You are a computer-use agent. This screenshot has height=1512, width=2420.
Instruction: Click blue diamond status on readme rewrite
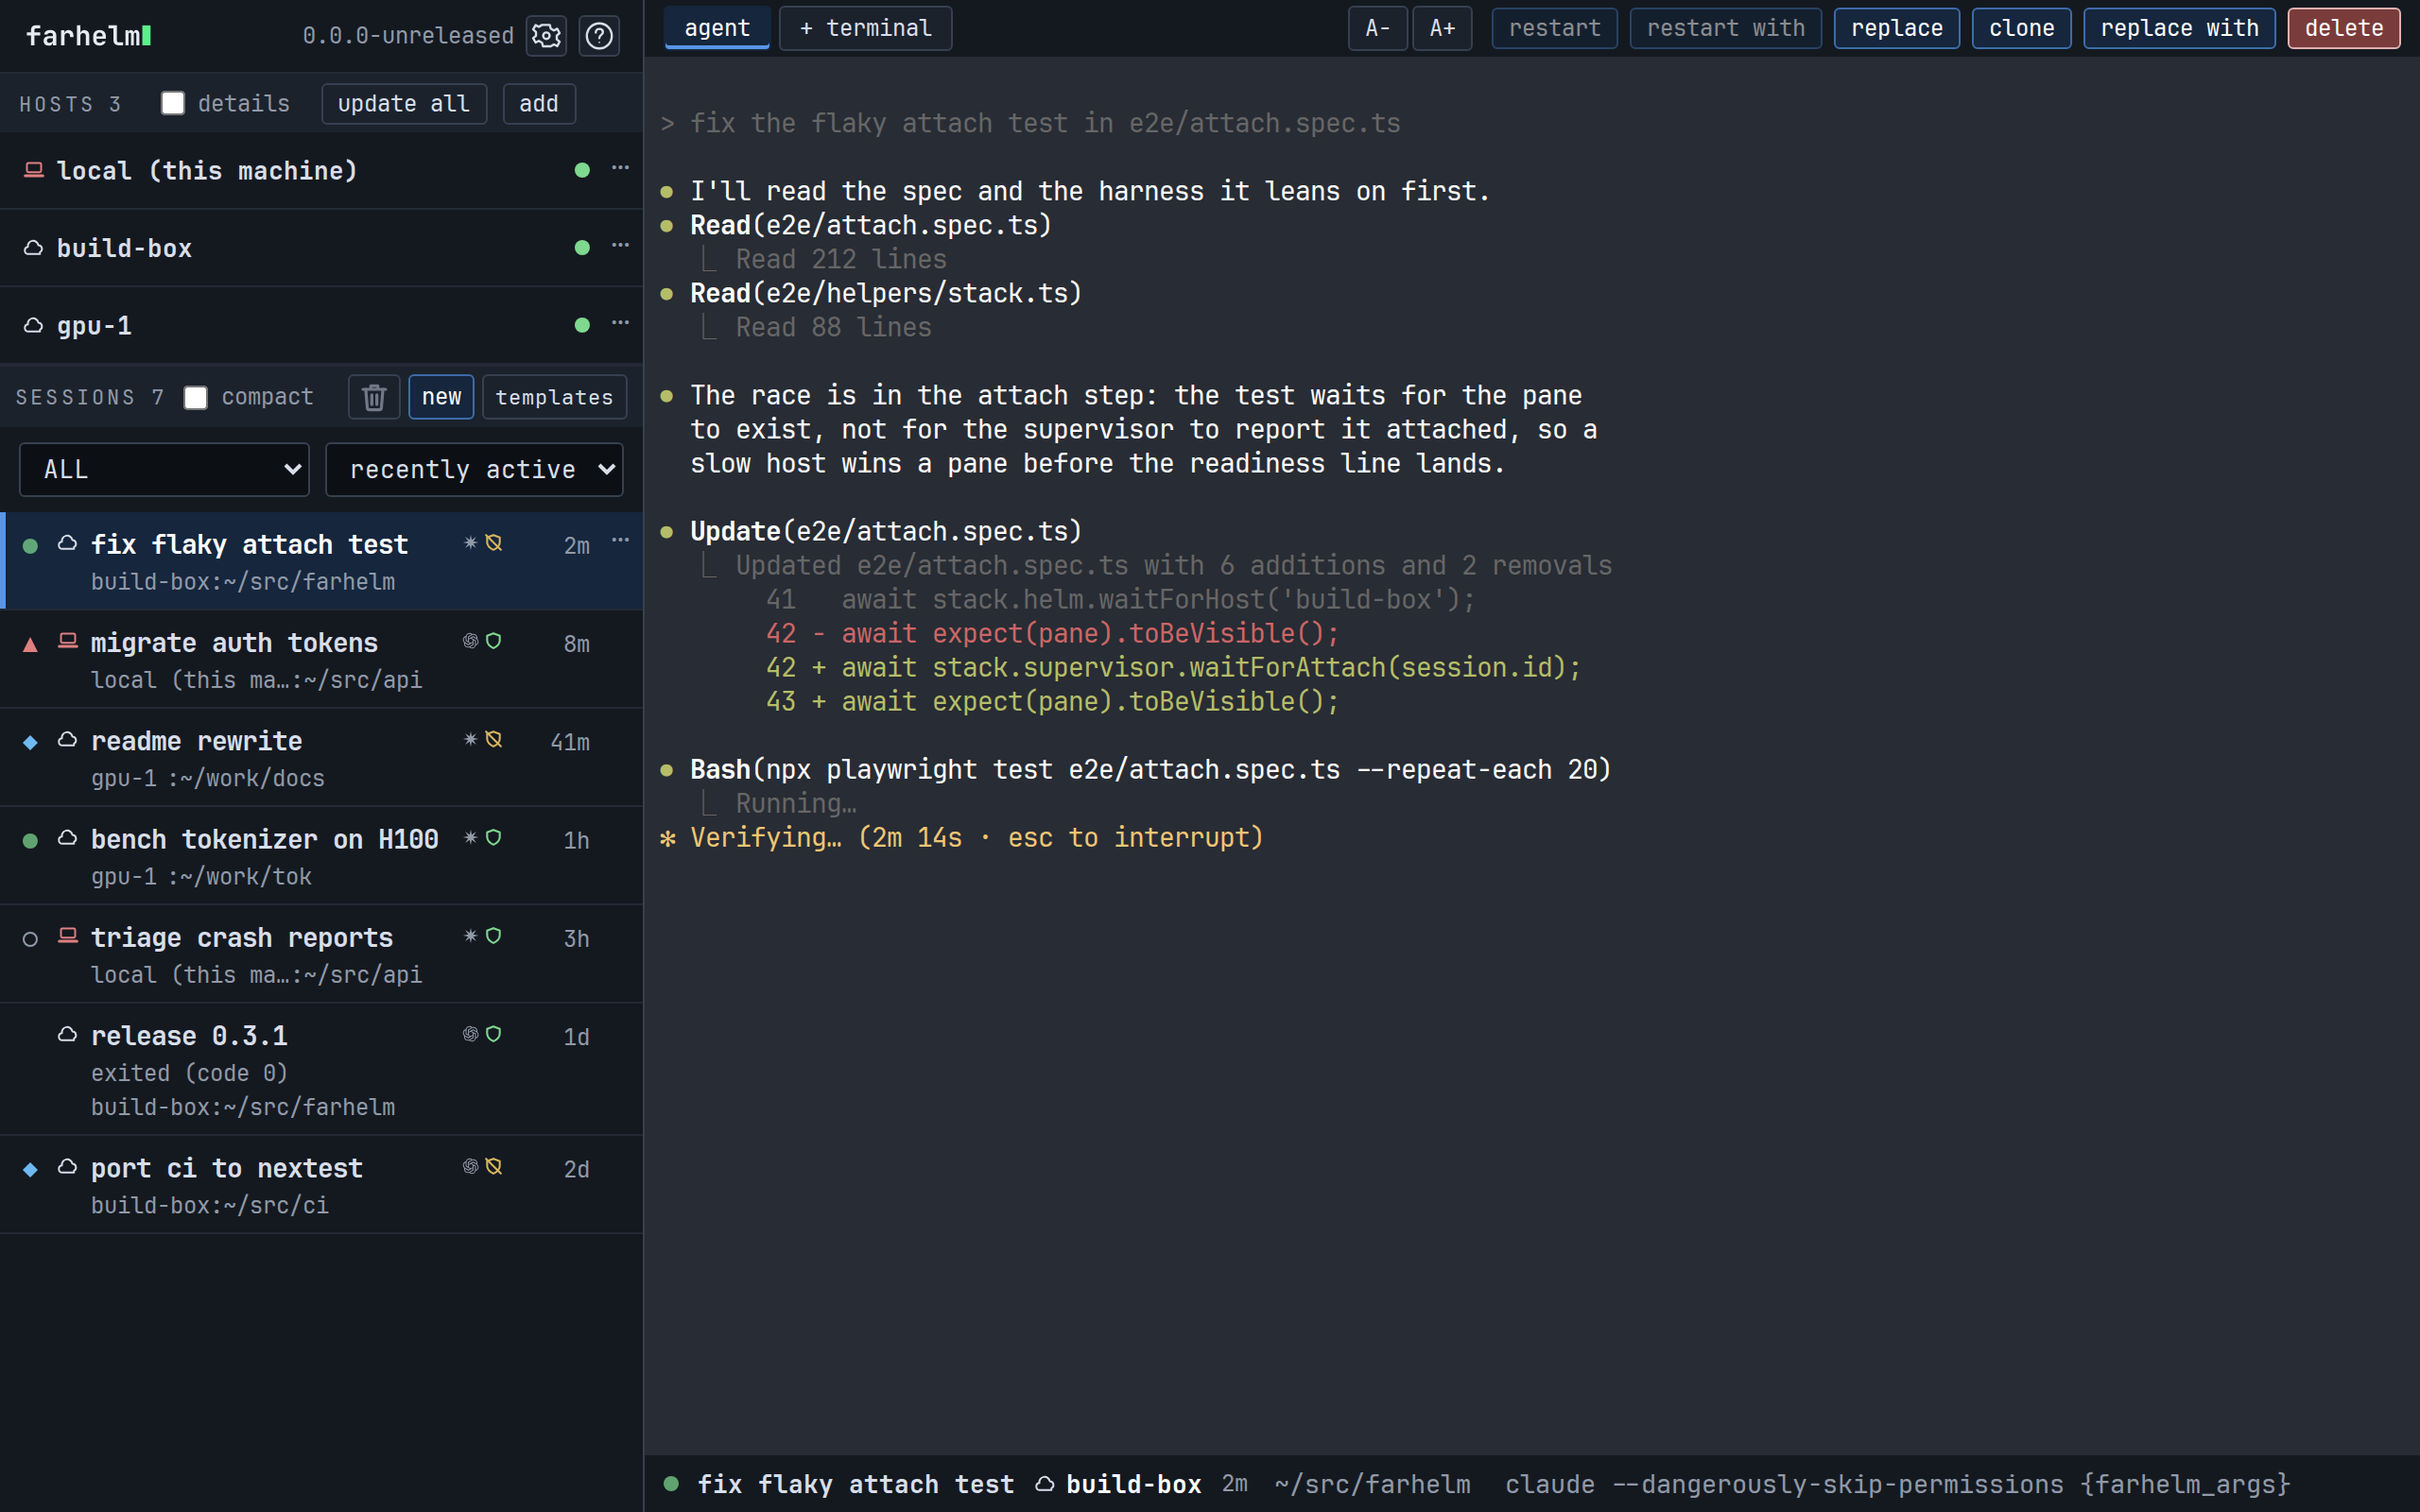tap(30, 742)
